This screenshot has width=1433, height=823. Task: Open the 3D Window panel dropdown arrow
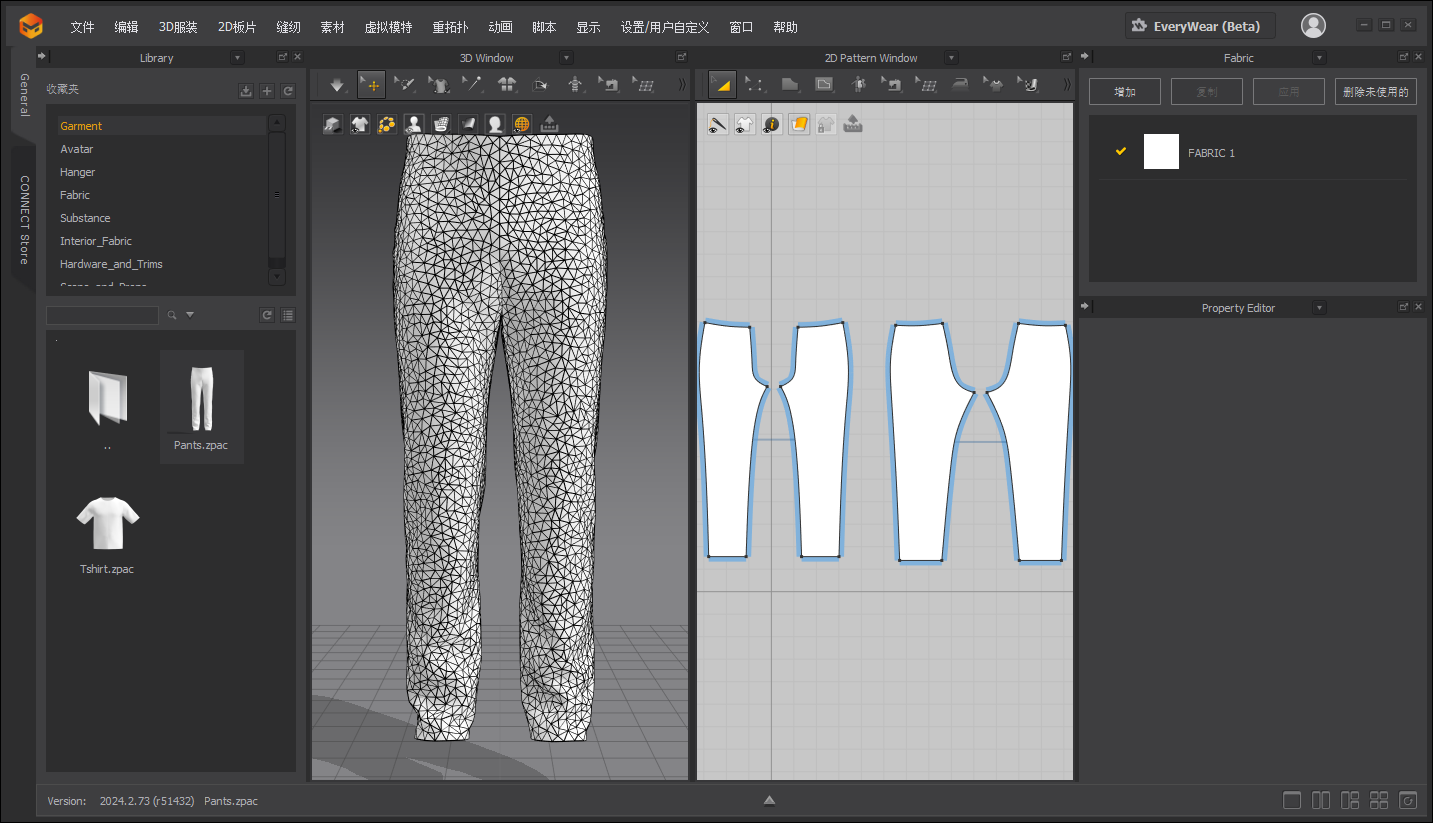tap(567, 58)
